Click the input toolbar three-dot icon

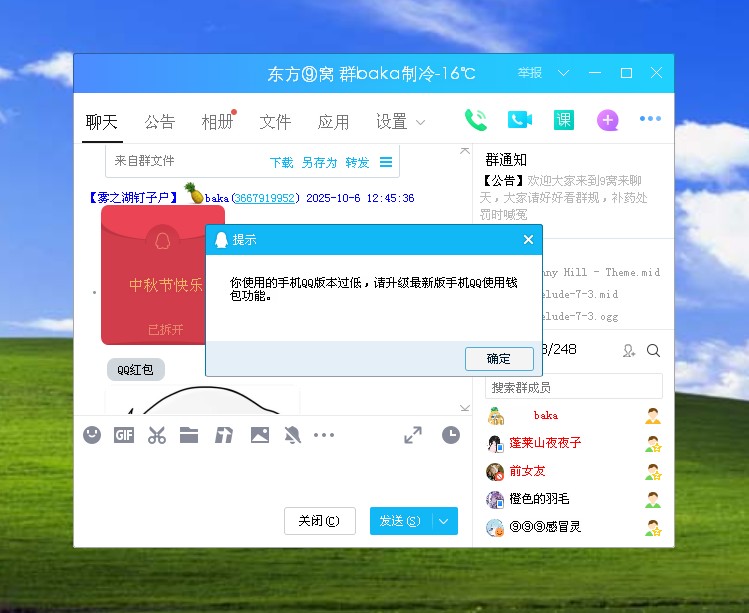click(x=324, y=435)
